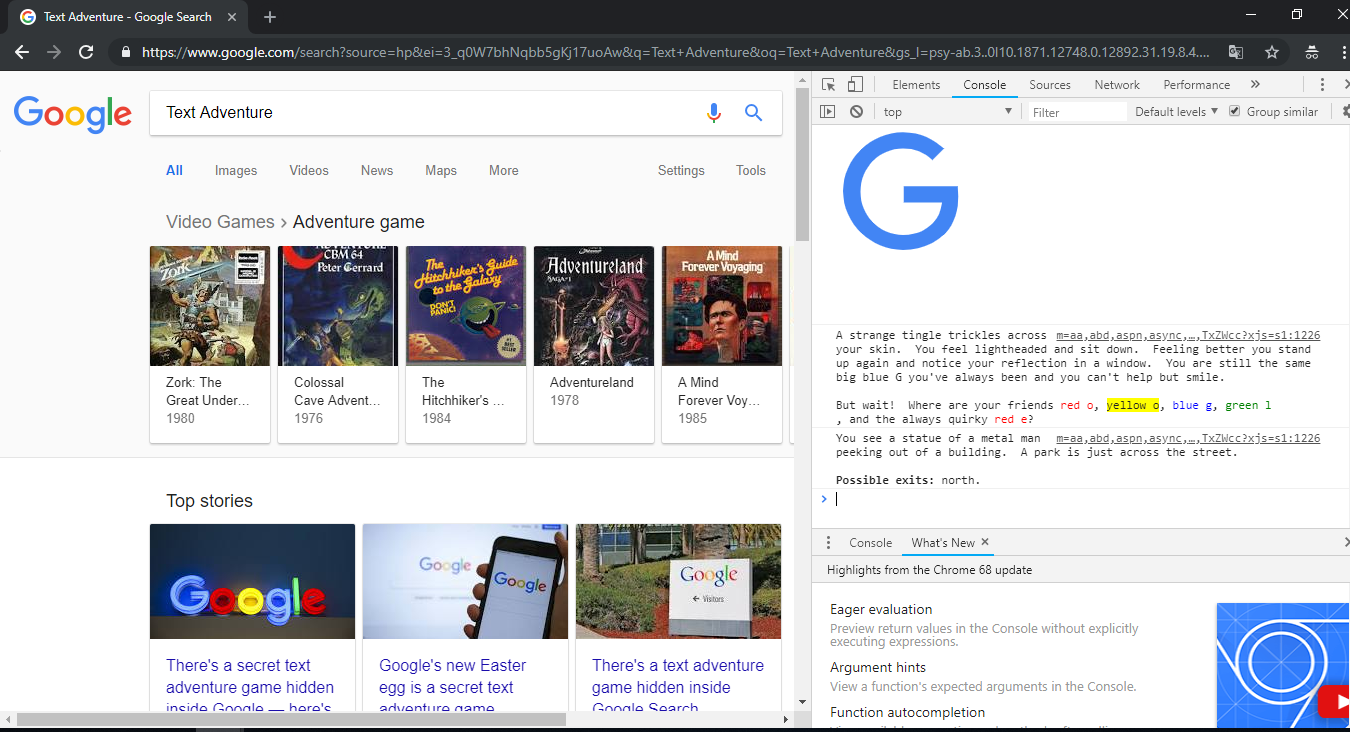This screenshot has width=1350, height=732.
Task: Focus the console Filter input
Action: [x=1077, y=112]
